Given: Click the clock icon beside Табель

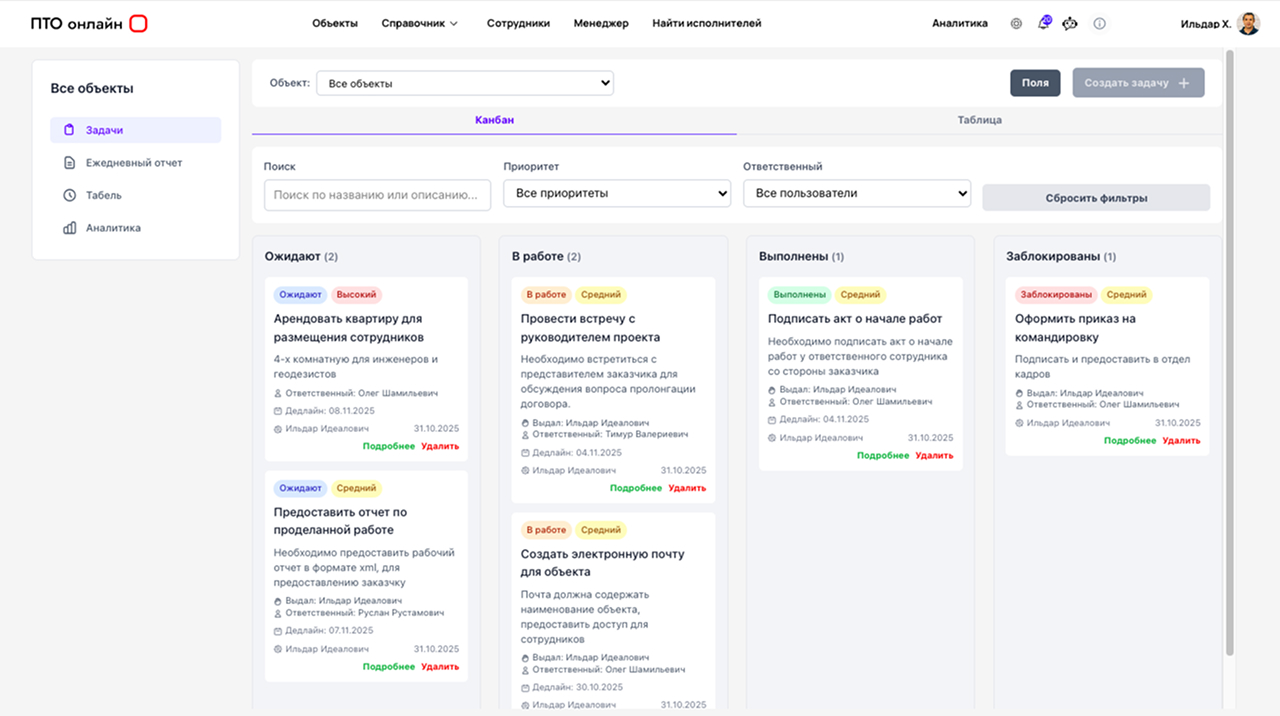Looking at the screenshot, I should click(x=69, y=195).
